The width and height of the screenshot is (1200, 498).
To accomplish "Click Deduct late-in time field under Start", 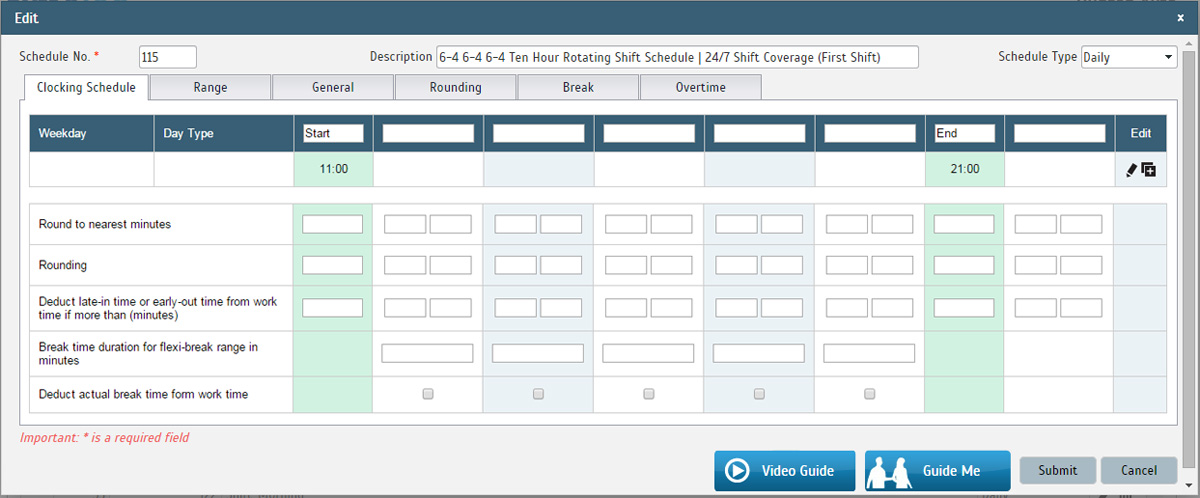I will point(333,307).
